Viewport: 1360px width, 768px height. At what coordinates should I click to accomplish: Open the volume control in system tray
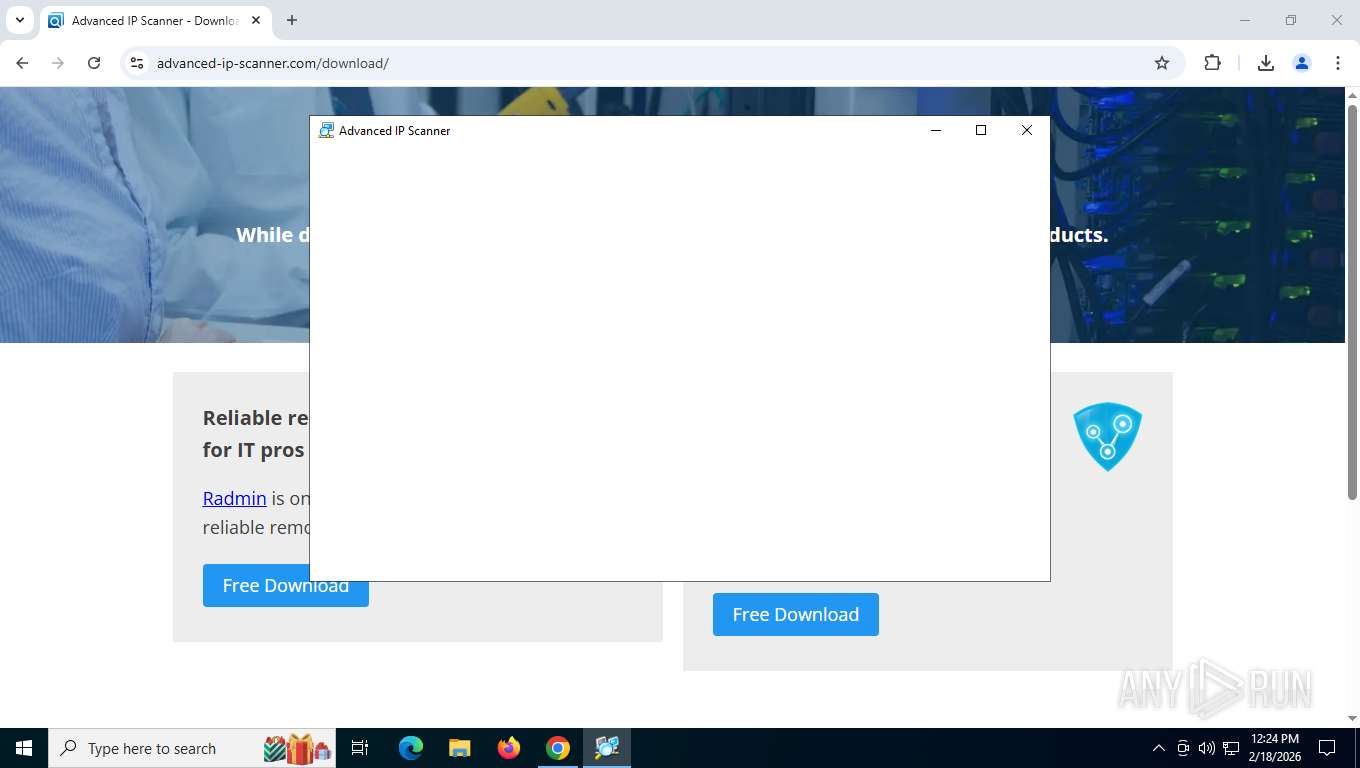[1206, 748]
